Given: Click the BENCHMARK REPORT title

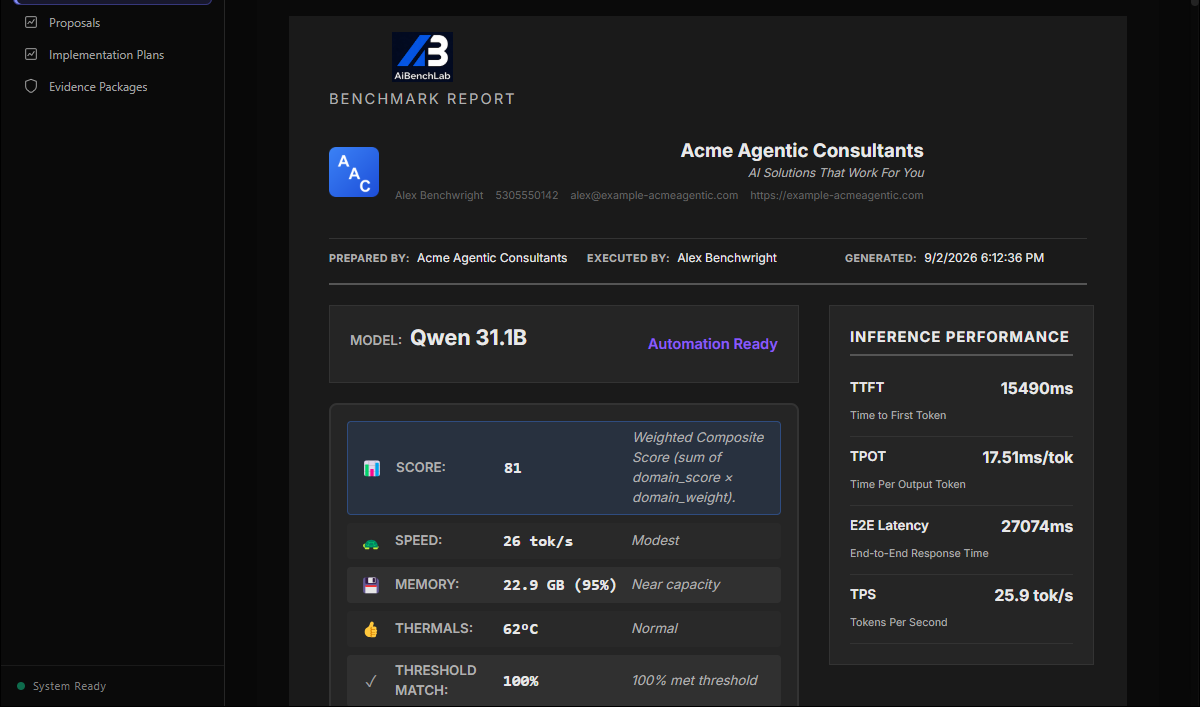Looking at the screenshot, I should 422,99.
